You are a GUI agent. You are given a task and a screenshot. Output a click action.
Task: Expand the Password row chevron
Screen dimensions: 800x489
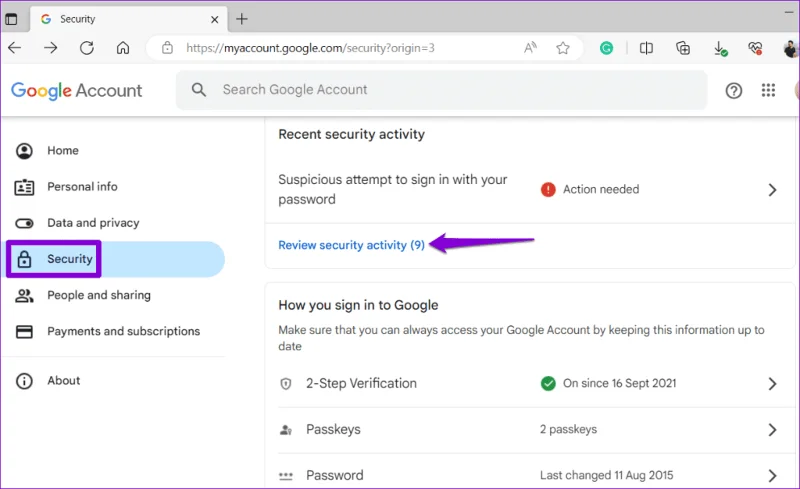pos(772,476)
